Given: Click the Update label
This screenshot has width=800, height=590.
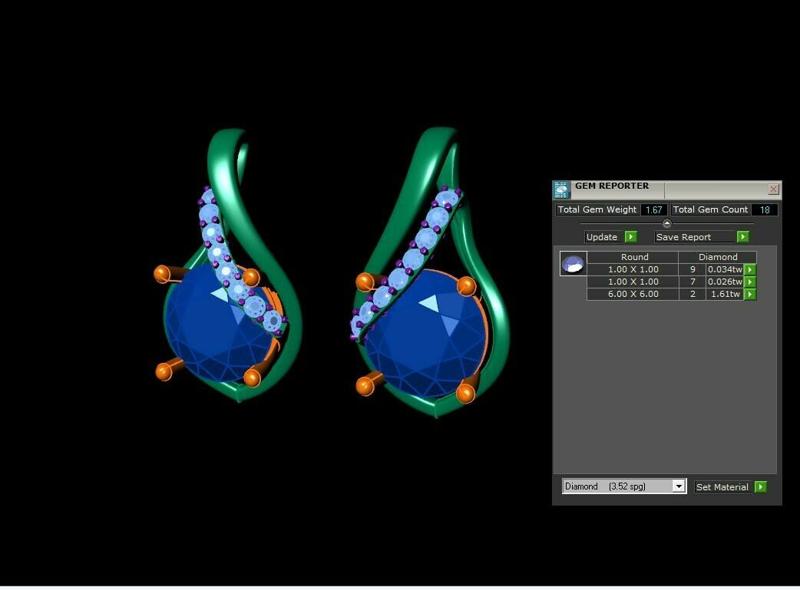Looking at the screenshot, I should 602,237.
